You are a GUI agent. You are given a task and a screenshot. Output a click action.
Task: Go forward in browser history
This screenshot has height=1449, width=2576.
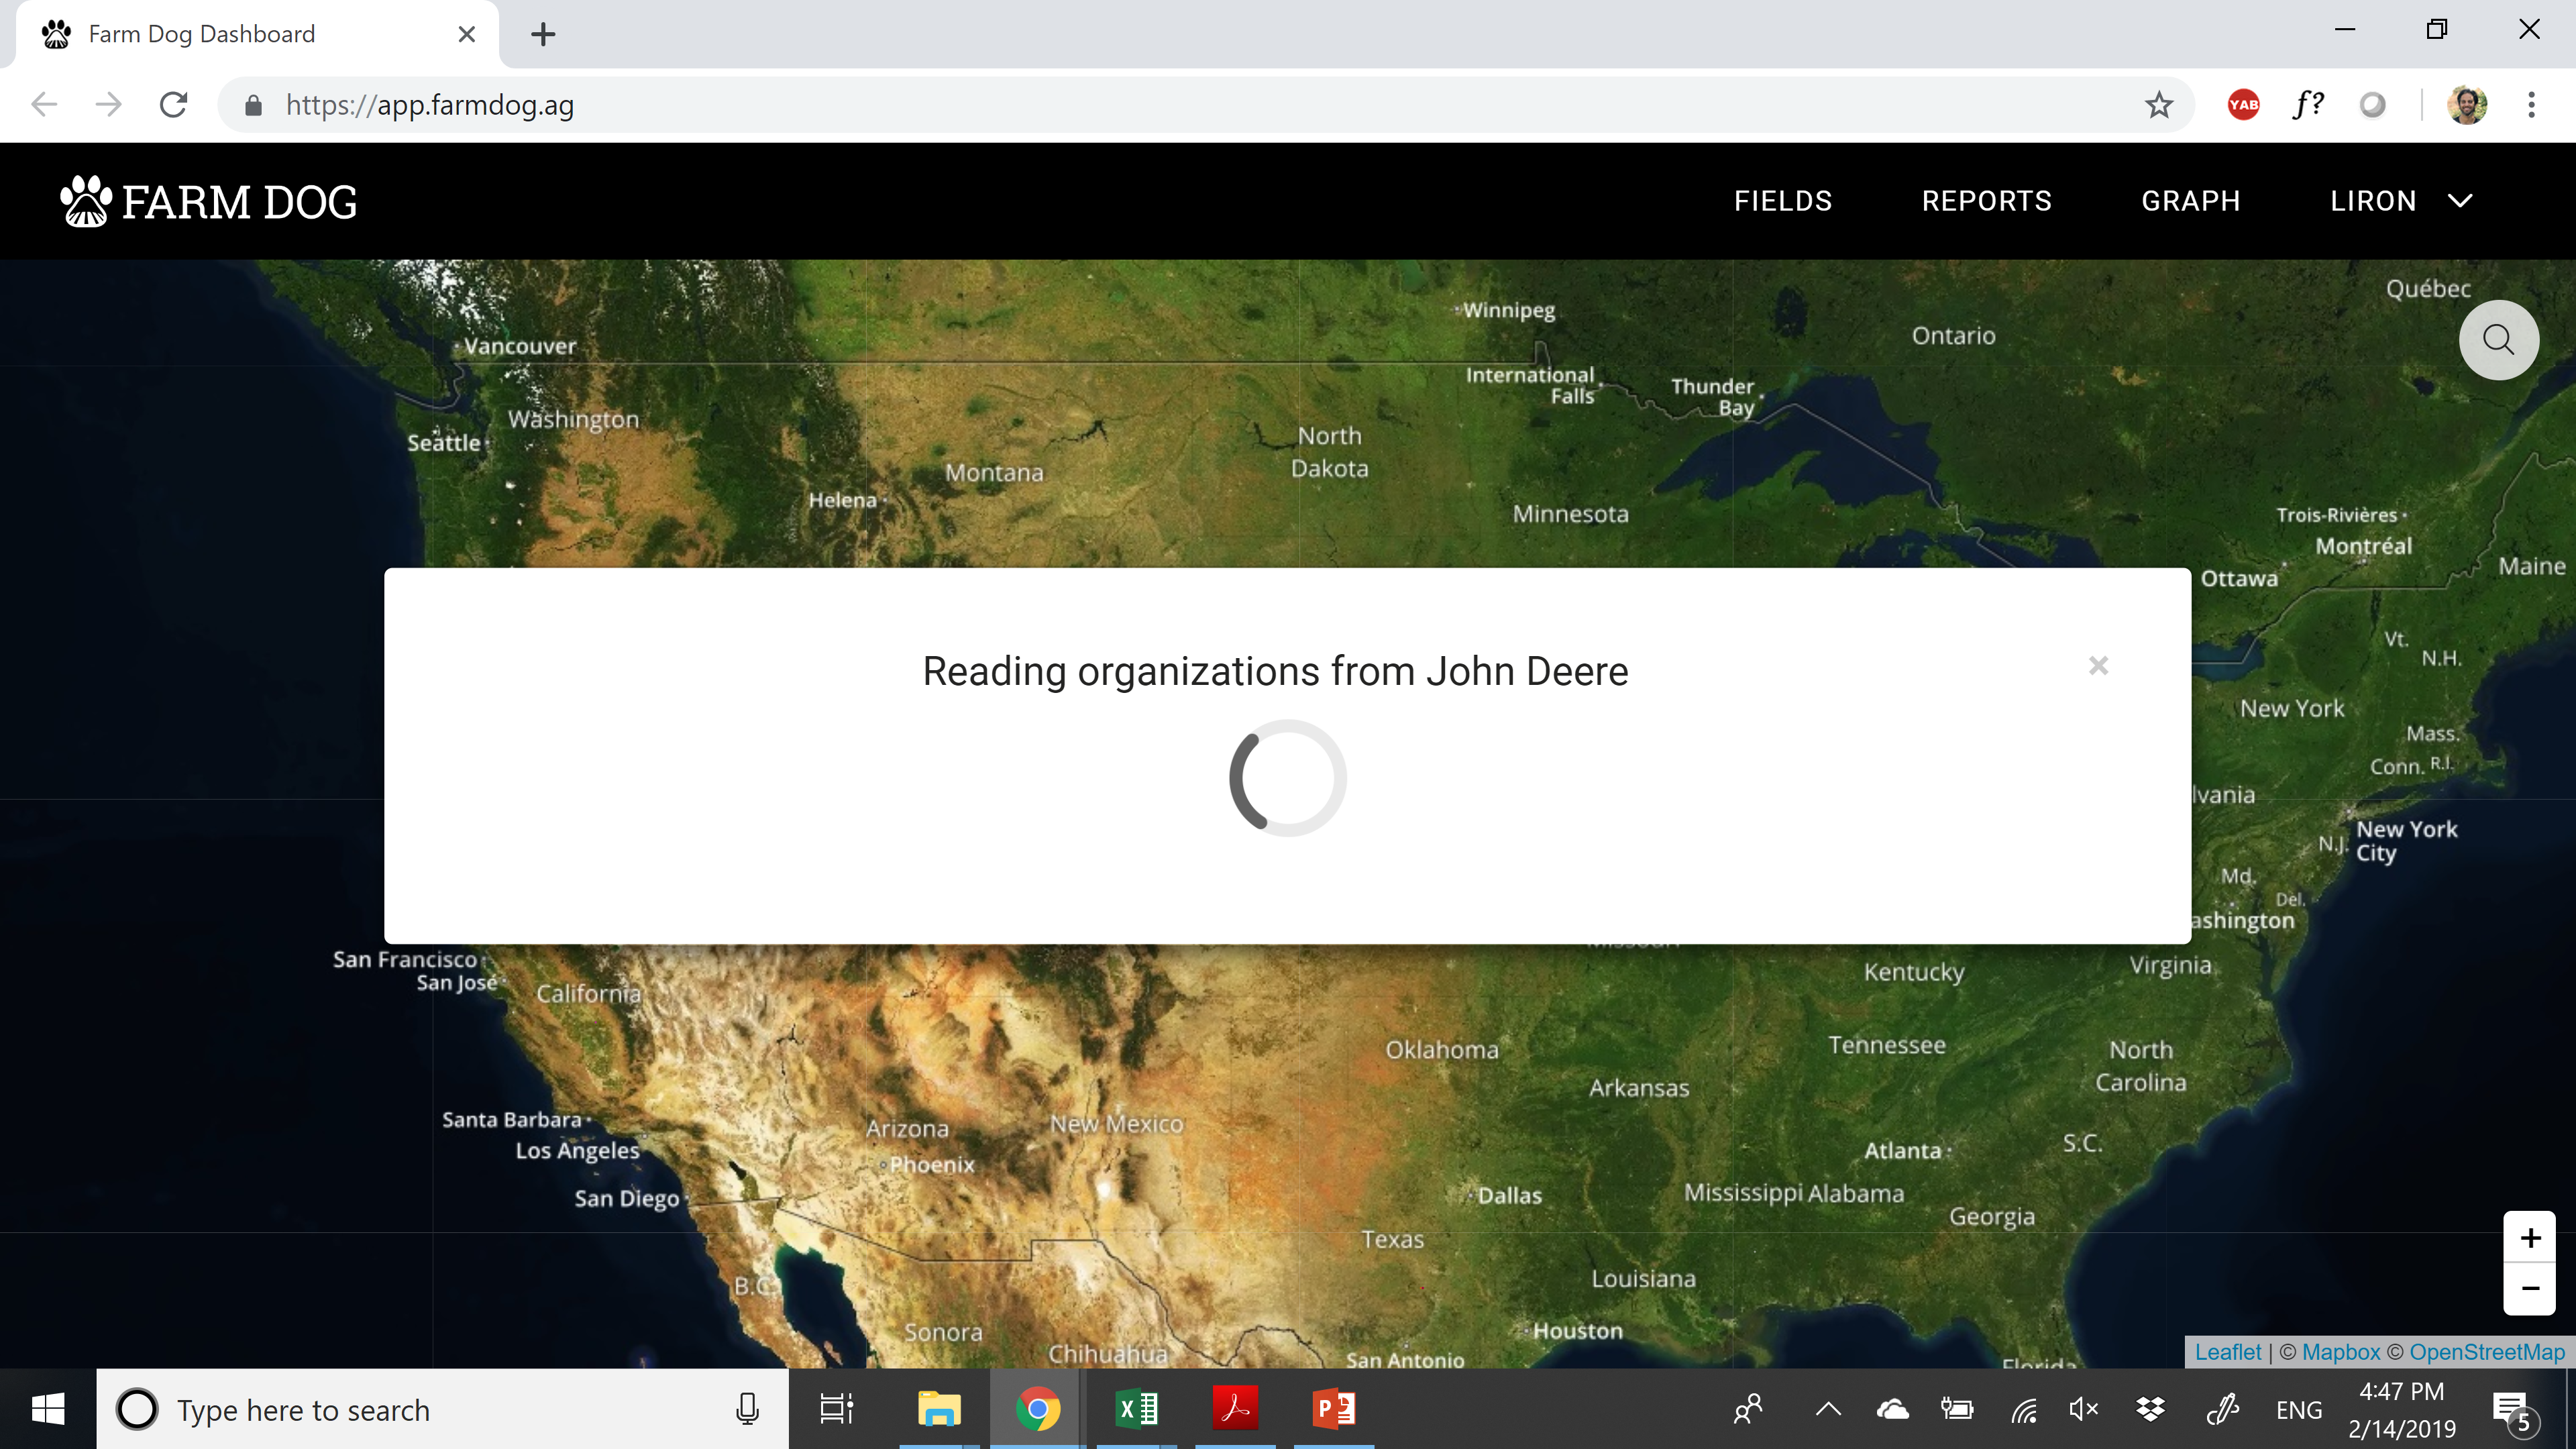[x=108, y=104]
